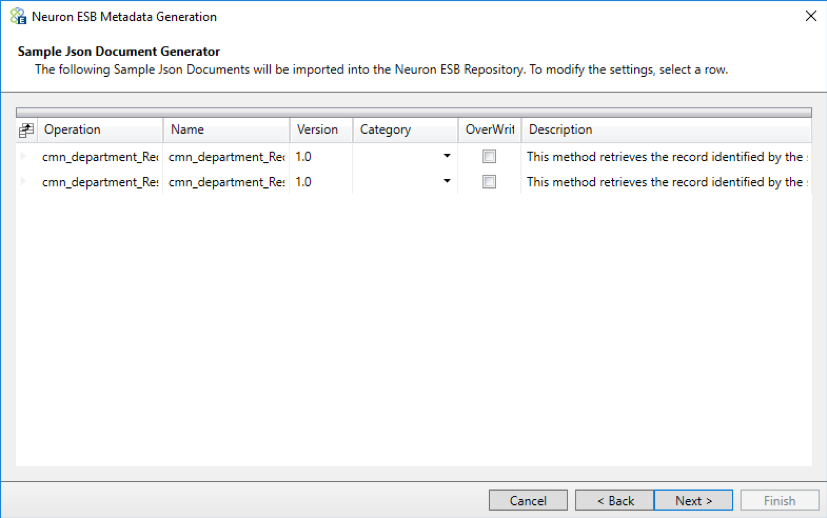Click the OverWrite column header
Viewport: 827px width, 518px height.
pyautogui.click(x=489, y=130)
